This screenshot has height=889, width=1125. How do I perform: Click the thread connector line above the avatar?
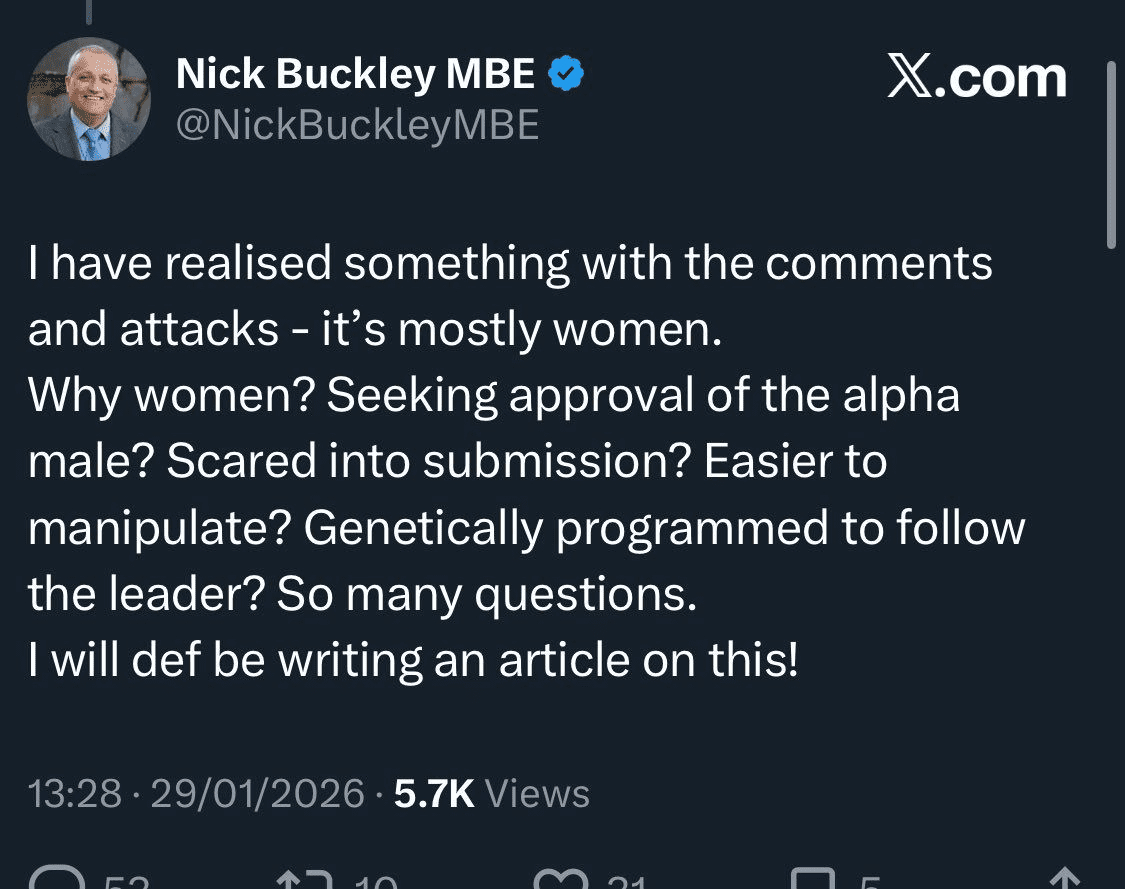point(90,12)
